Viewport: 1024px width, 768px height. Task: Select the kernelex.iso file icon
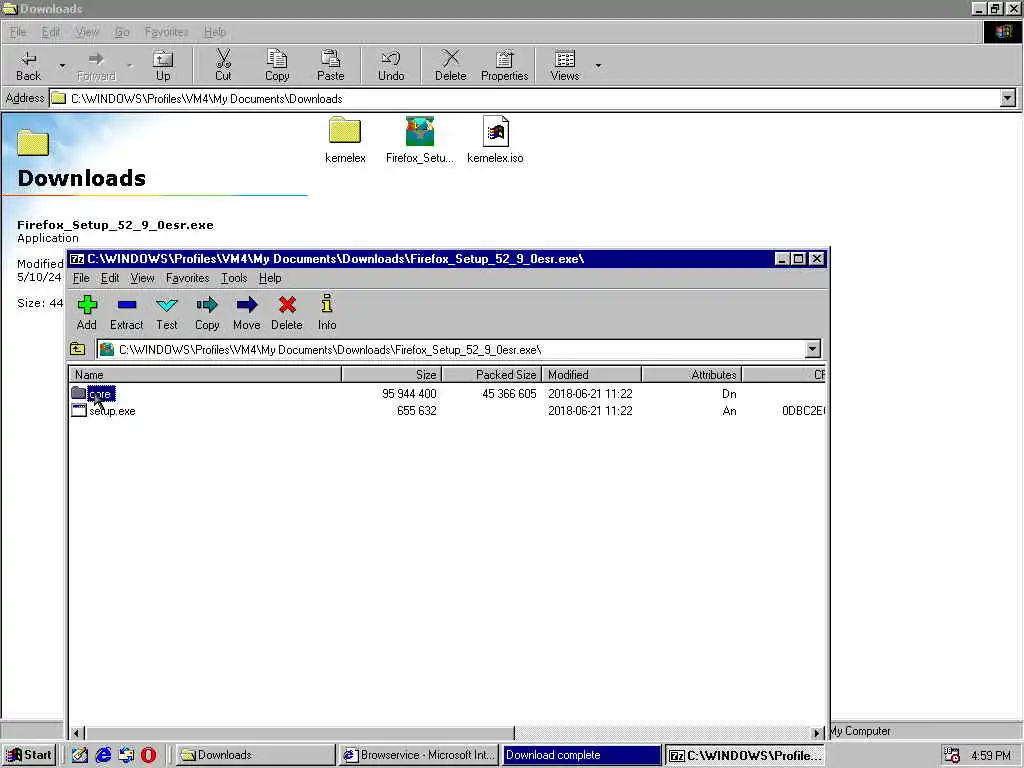click(495, 139)
